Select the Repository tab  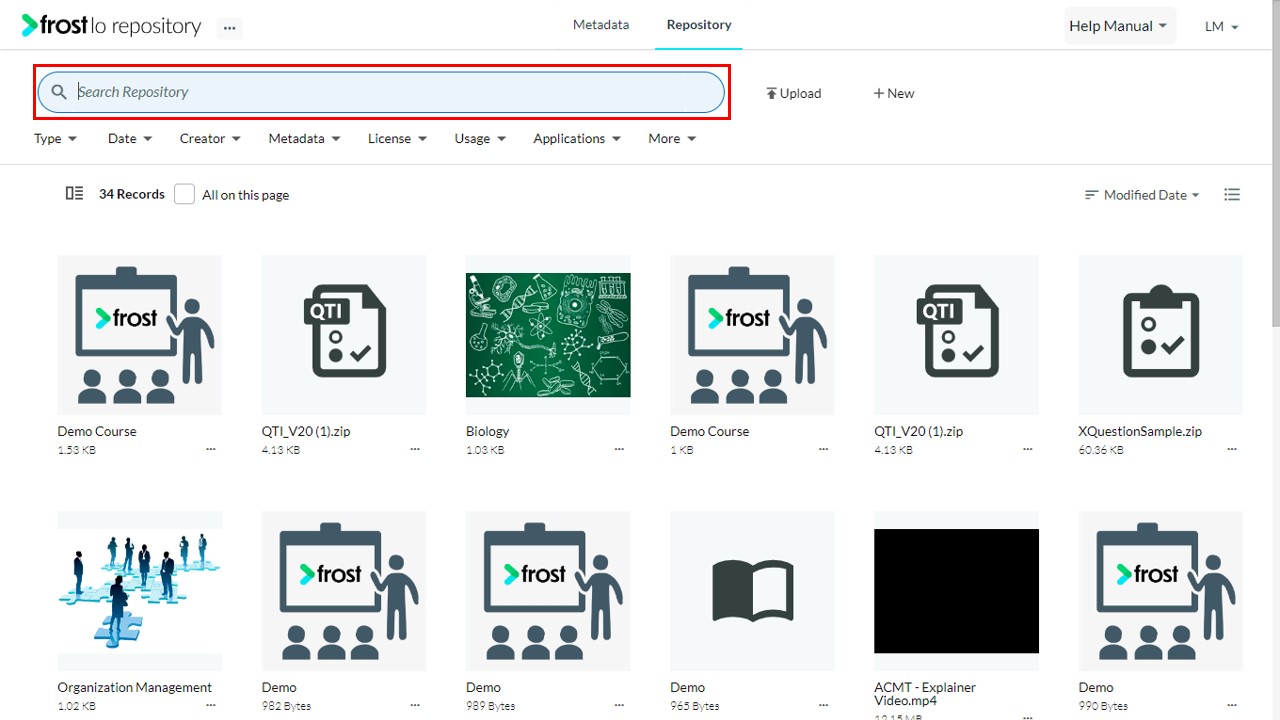(699, 25)
